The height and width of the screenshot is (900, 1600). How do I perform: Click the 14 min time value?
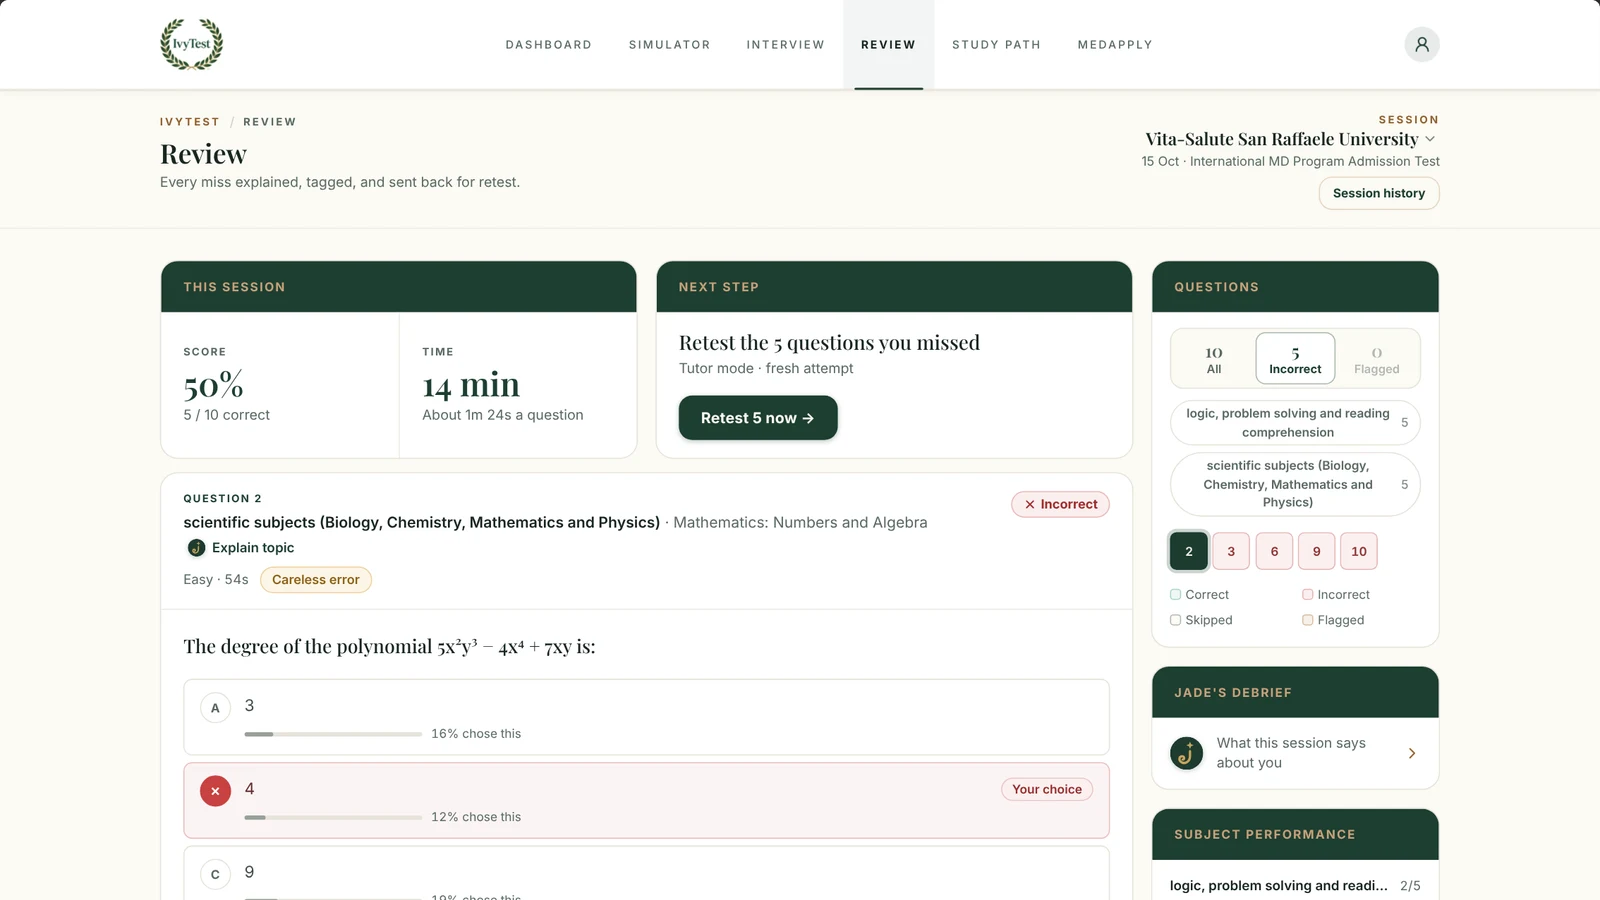click(471, 385)
